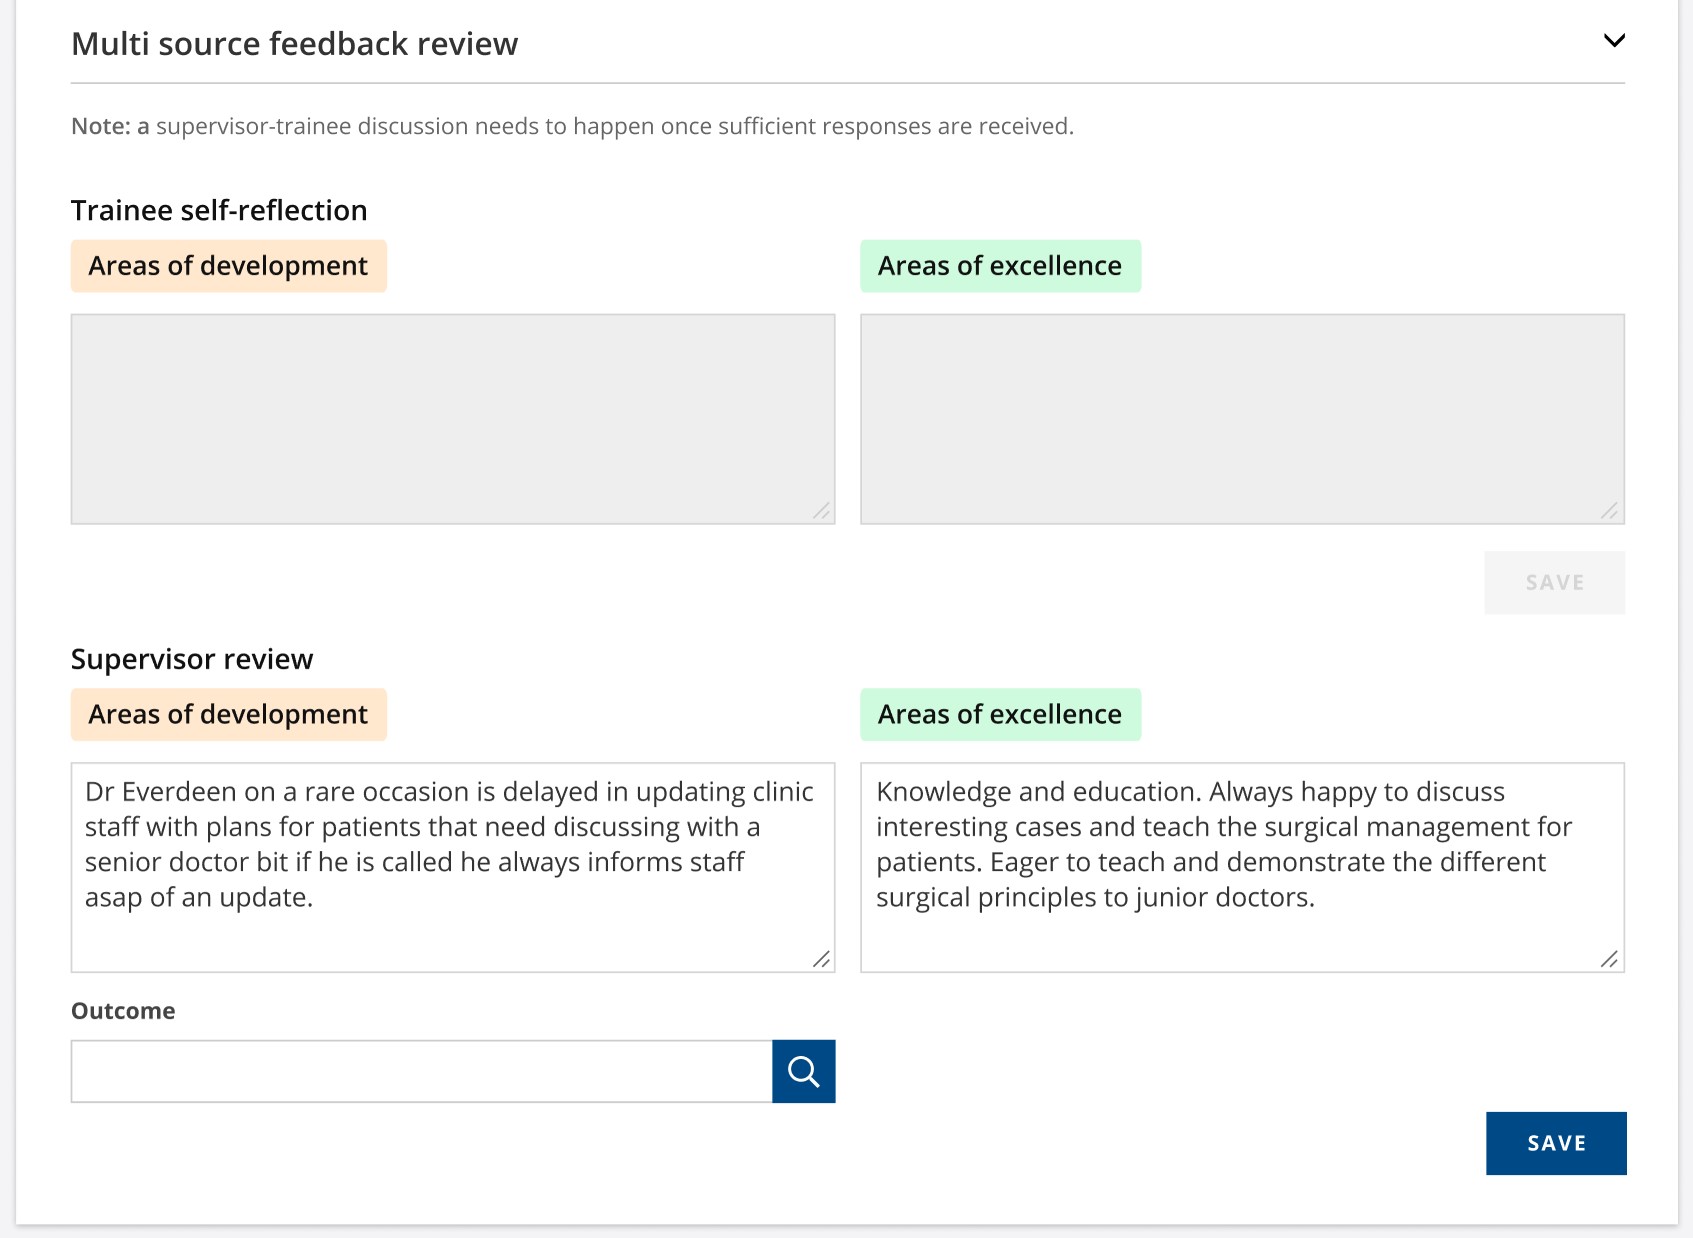Click supervisor orange Areas of development label
1693x1238 pixels.
pos(229,714)
